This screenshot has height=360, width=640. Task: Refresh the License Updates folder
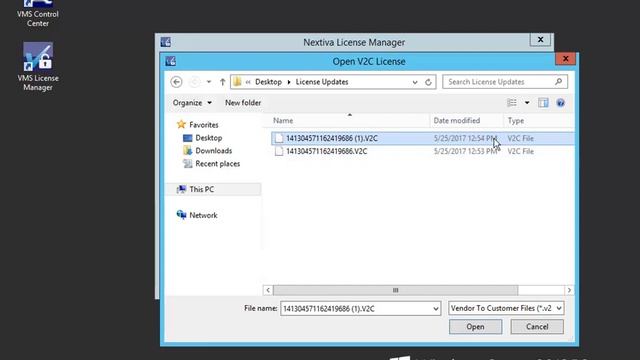428,82
